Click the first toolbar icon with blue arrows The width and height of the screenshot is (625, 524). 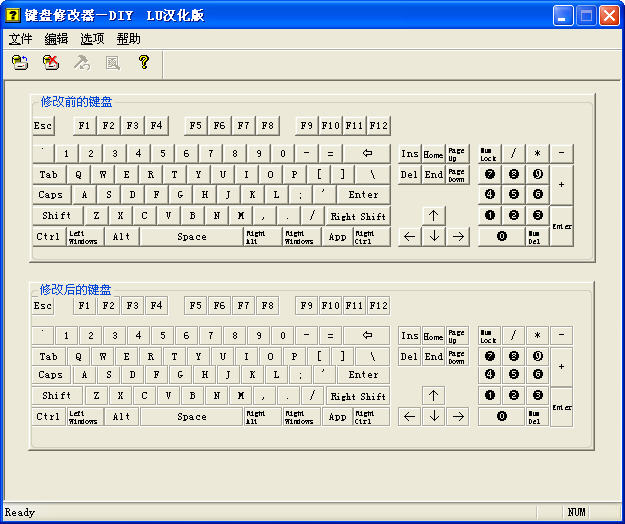pos(20,63)
